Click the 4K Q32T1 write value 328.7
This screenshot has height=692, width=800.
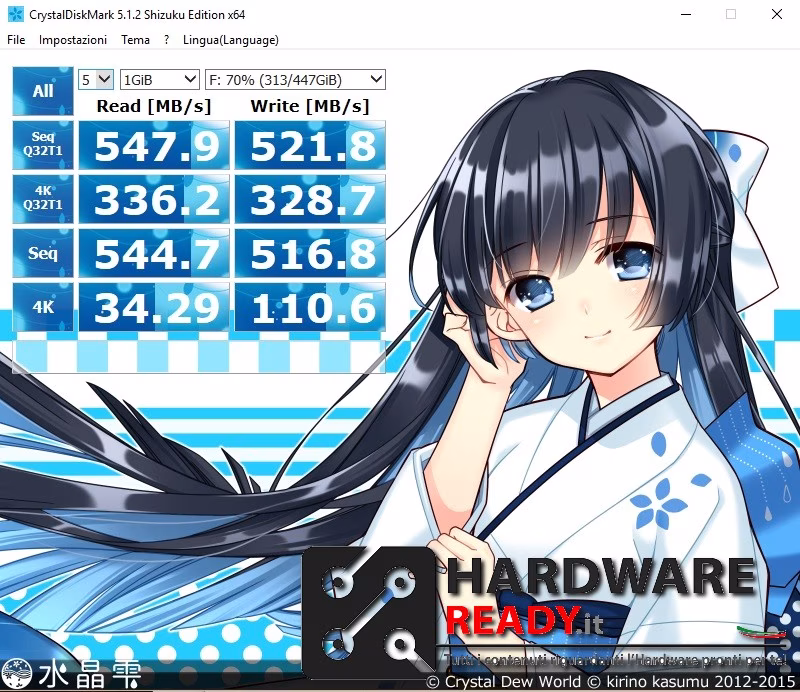point(310,200)
